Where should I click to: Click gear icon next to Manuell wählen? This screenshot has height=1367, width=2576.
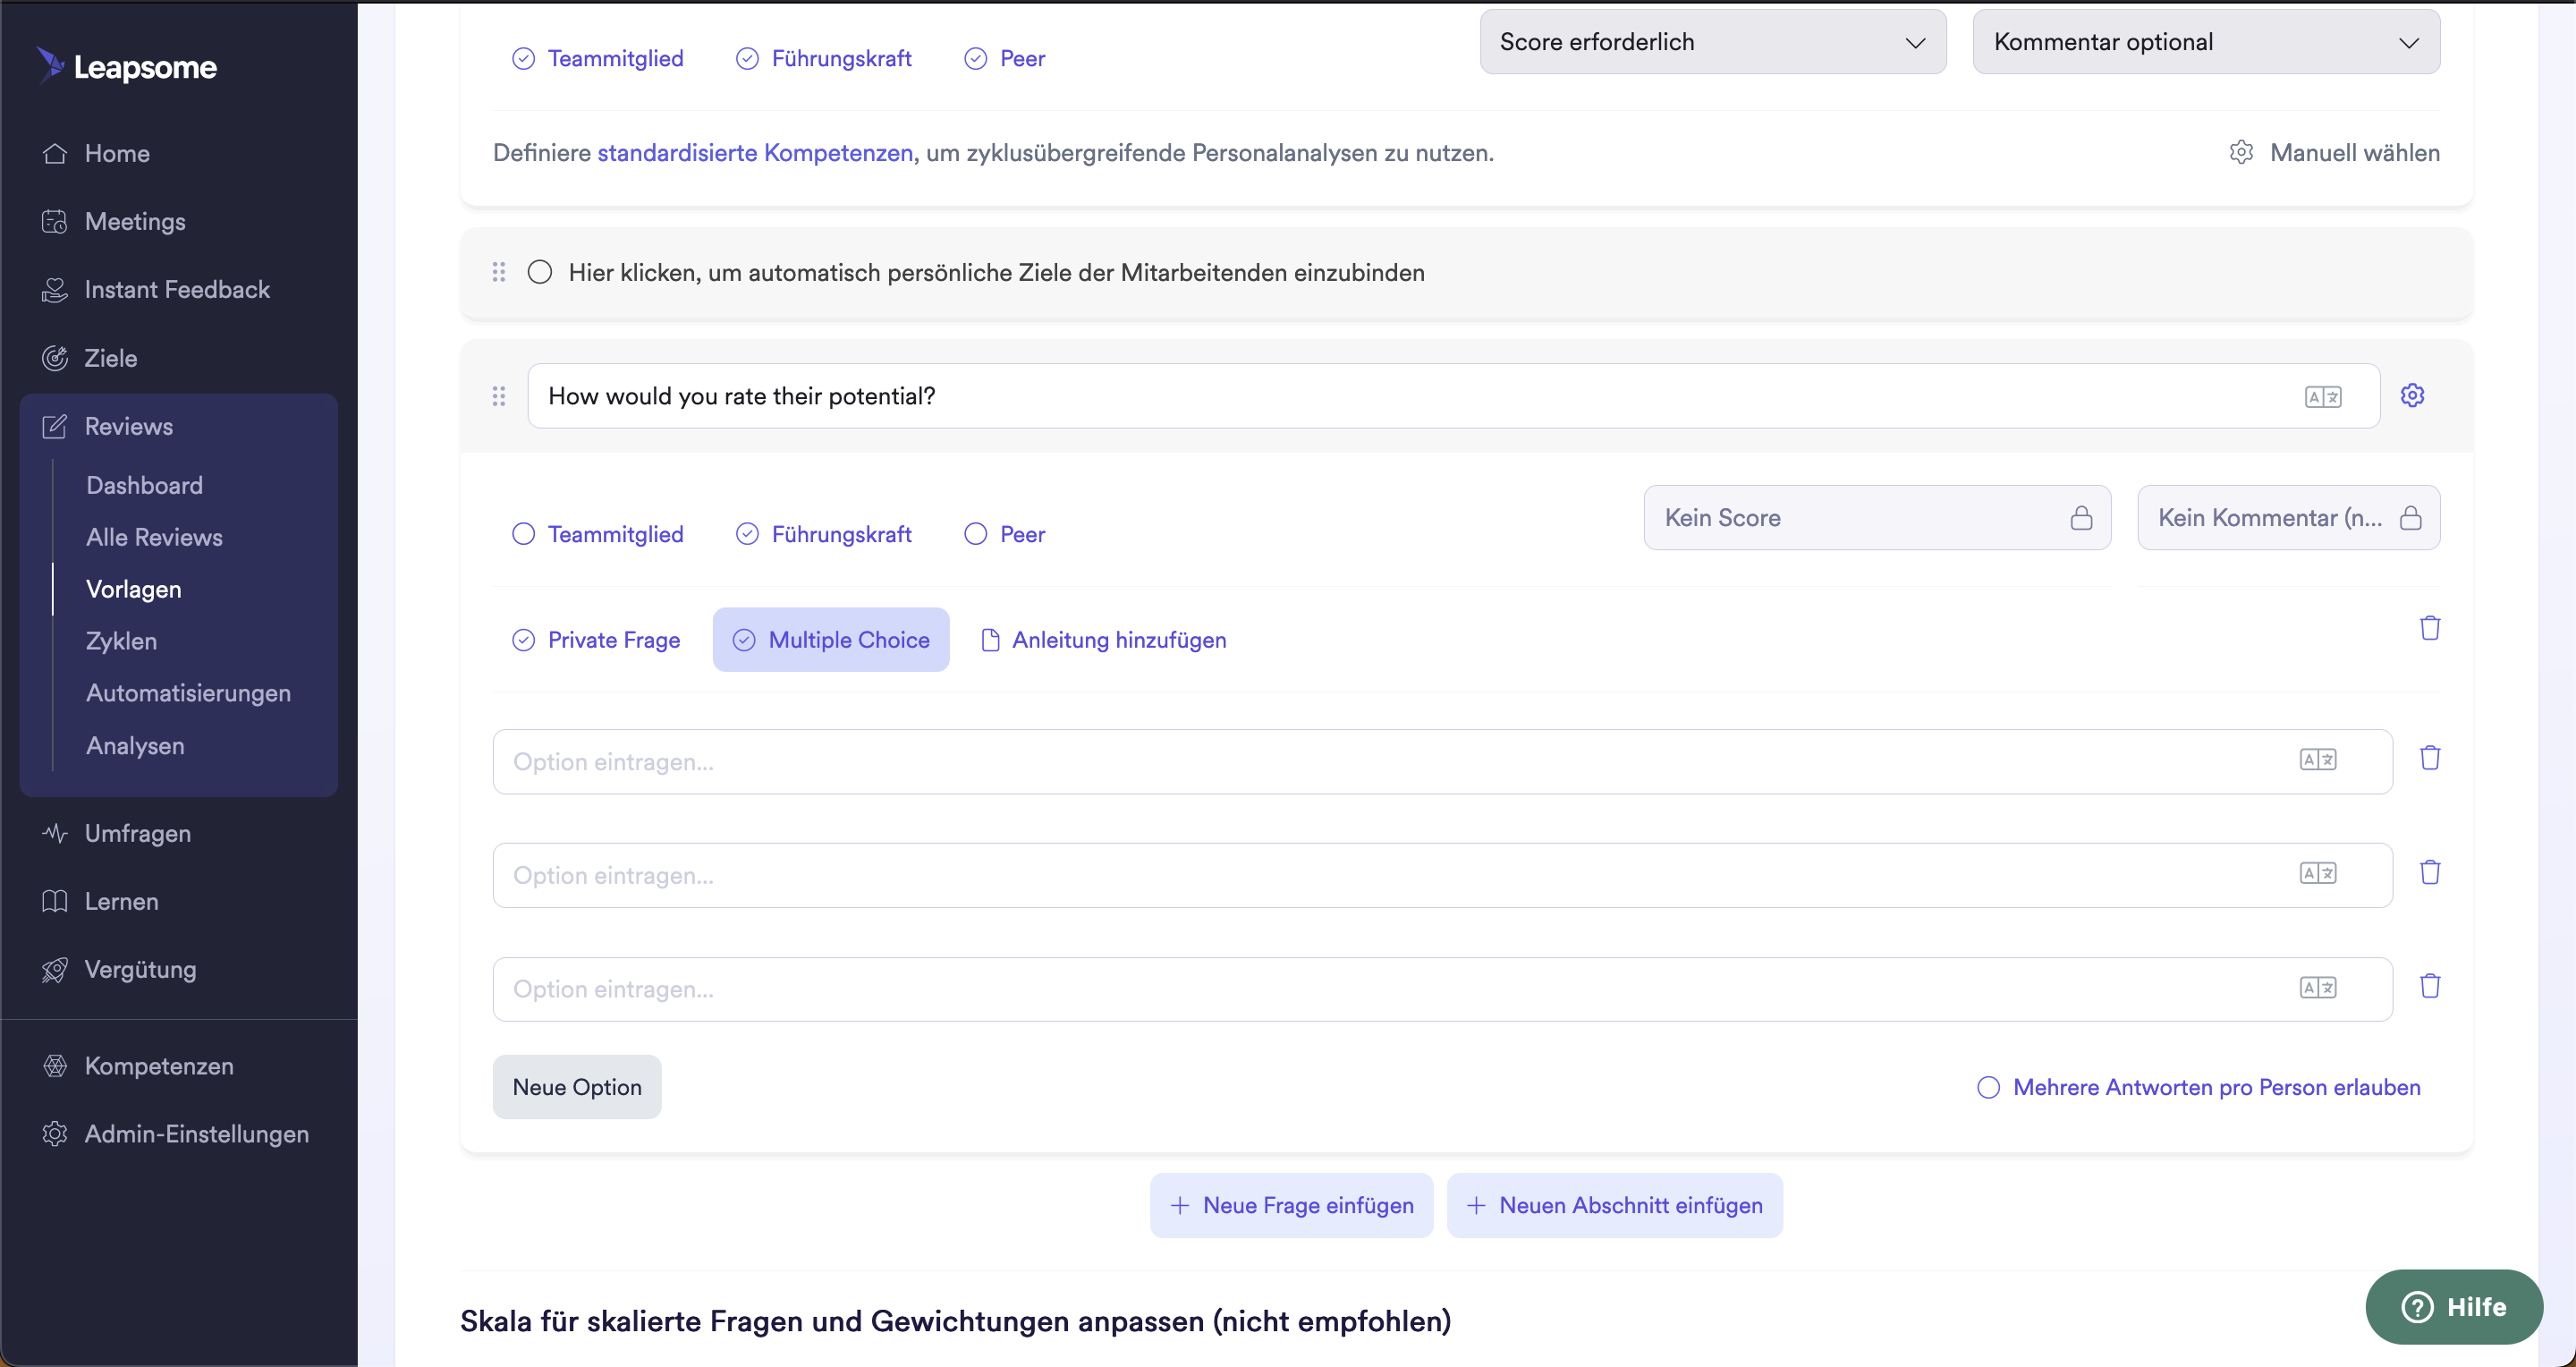coord(2241,152)
